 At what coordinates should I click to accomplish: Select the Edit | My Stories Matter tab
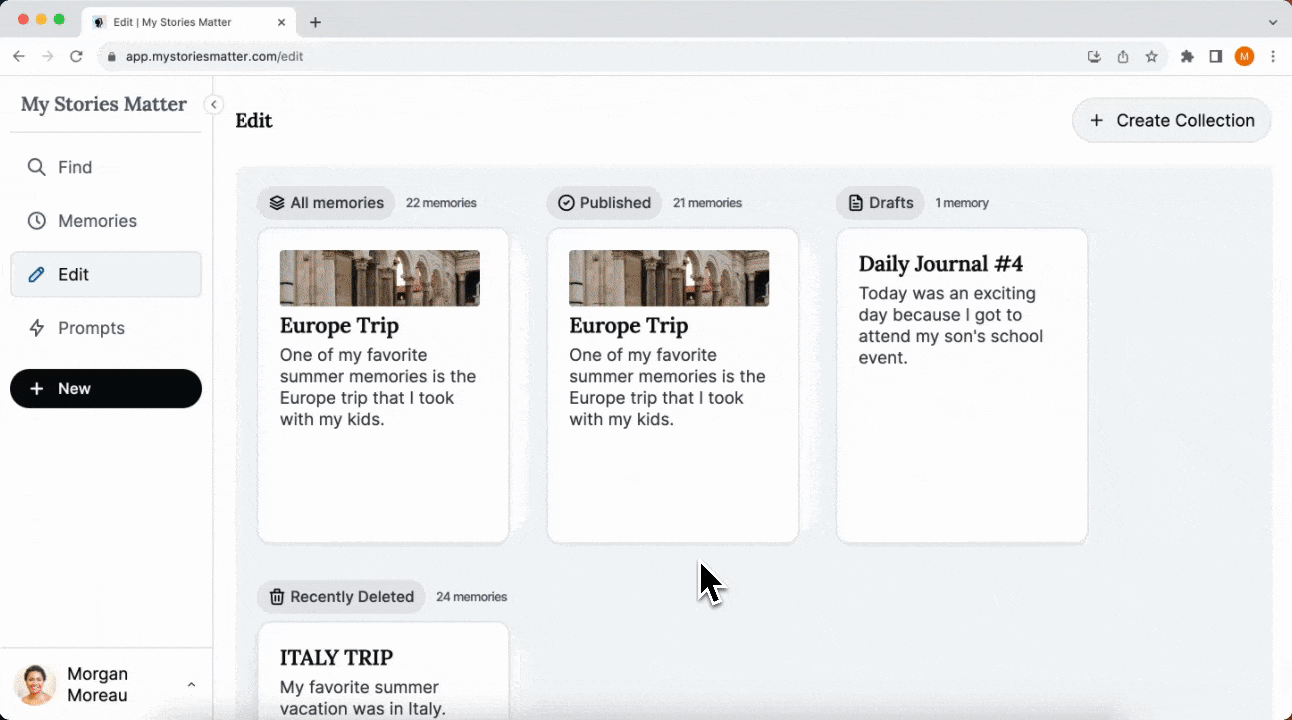click(x=188, y=22)
